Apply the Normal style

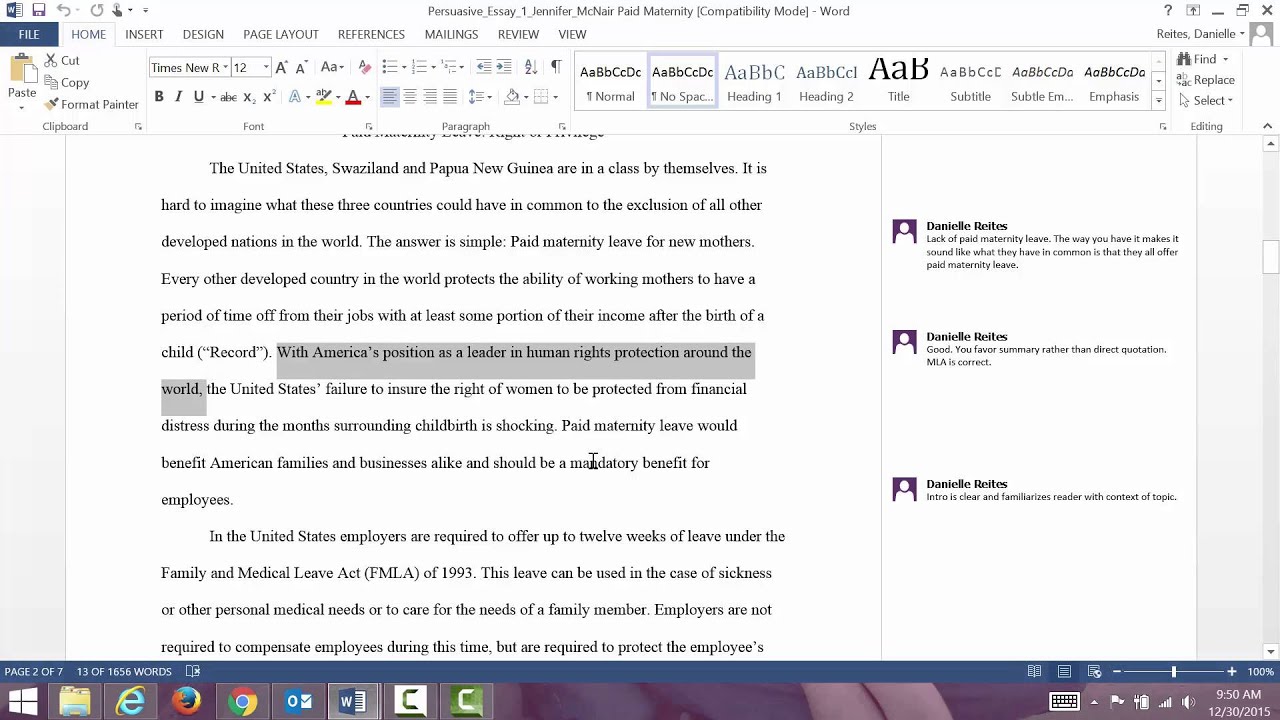point(610,82)
